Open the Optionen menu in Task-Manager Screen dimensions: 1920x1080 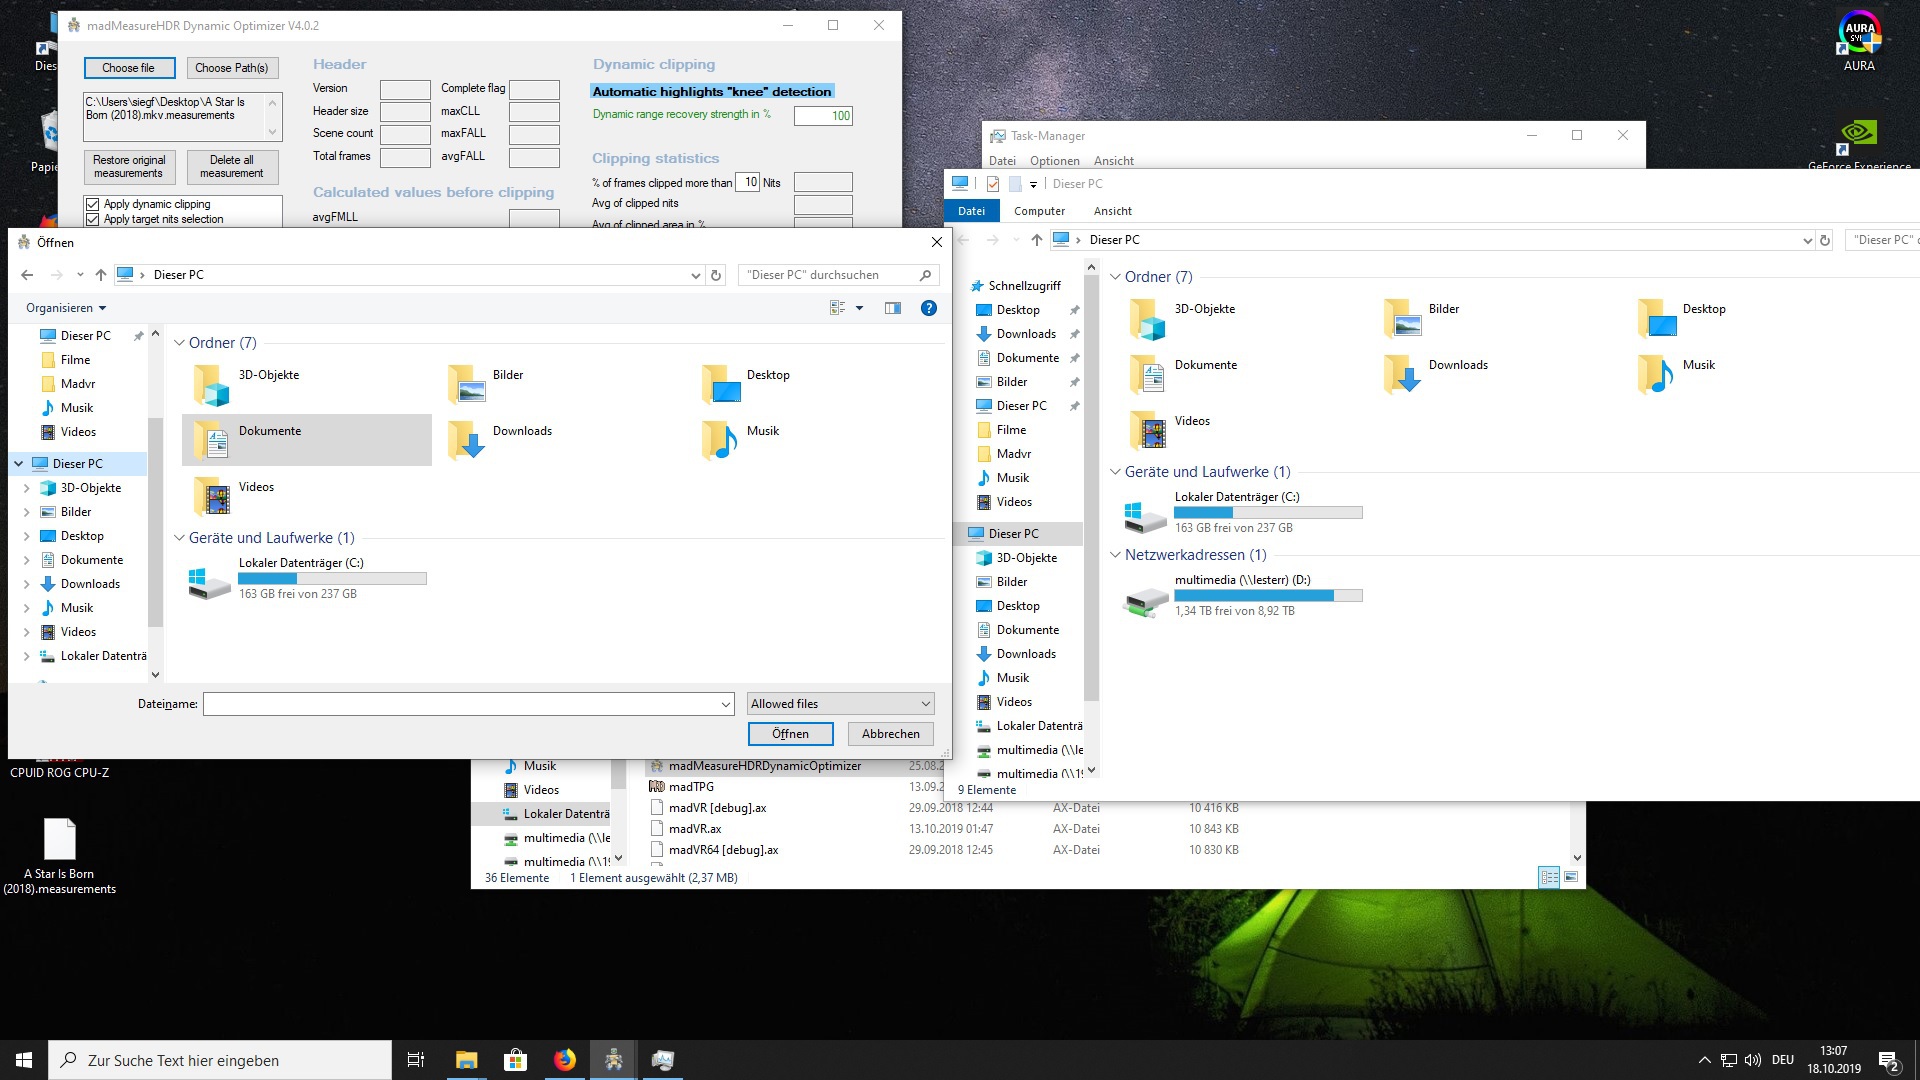1054,161
